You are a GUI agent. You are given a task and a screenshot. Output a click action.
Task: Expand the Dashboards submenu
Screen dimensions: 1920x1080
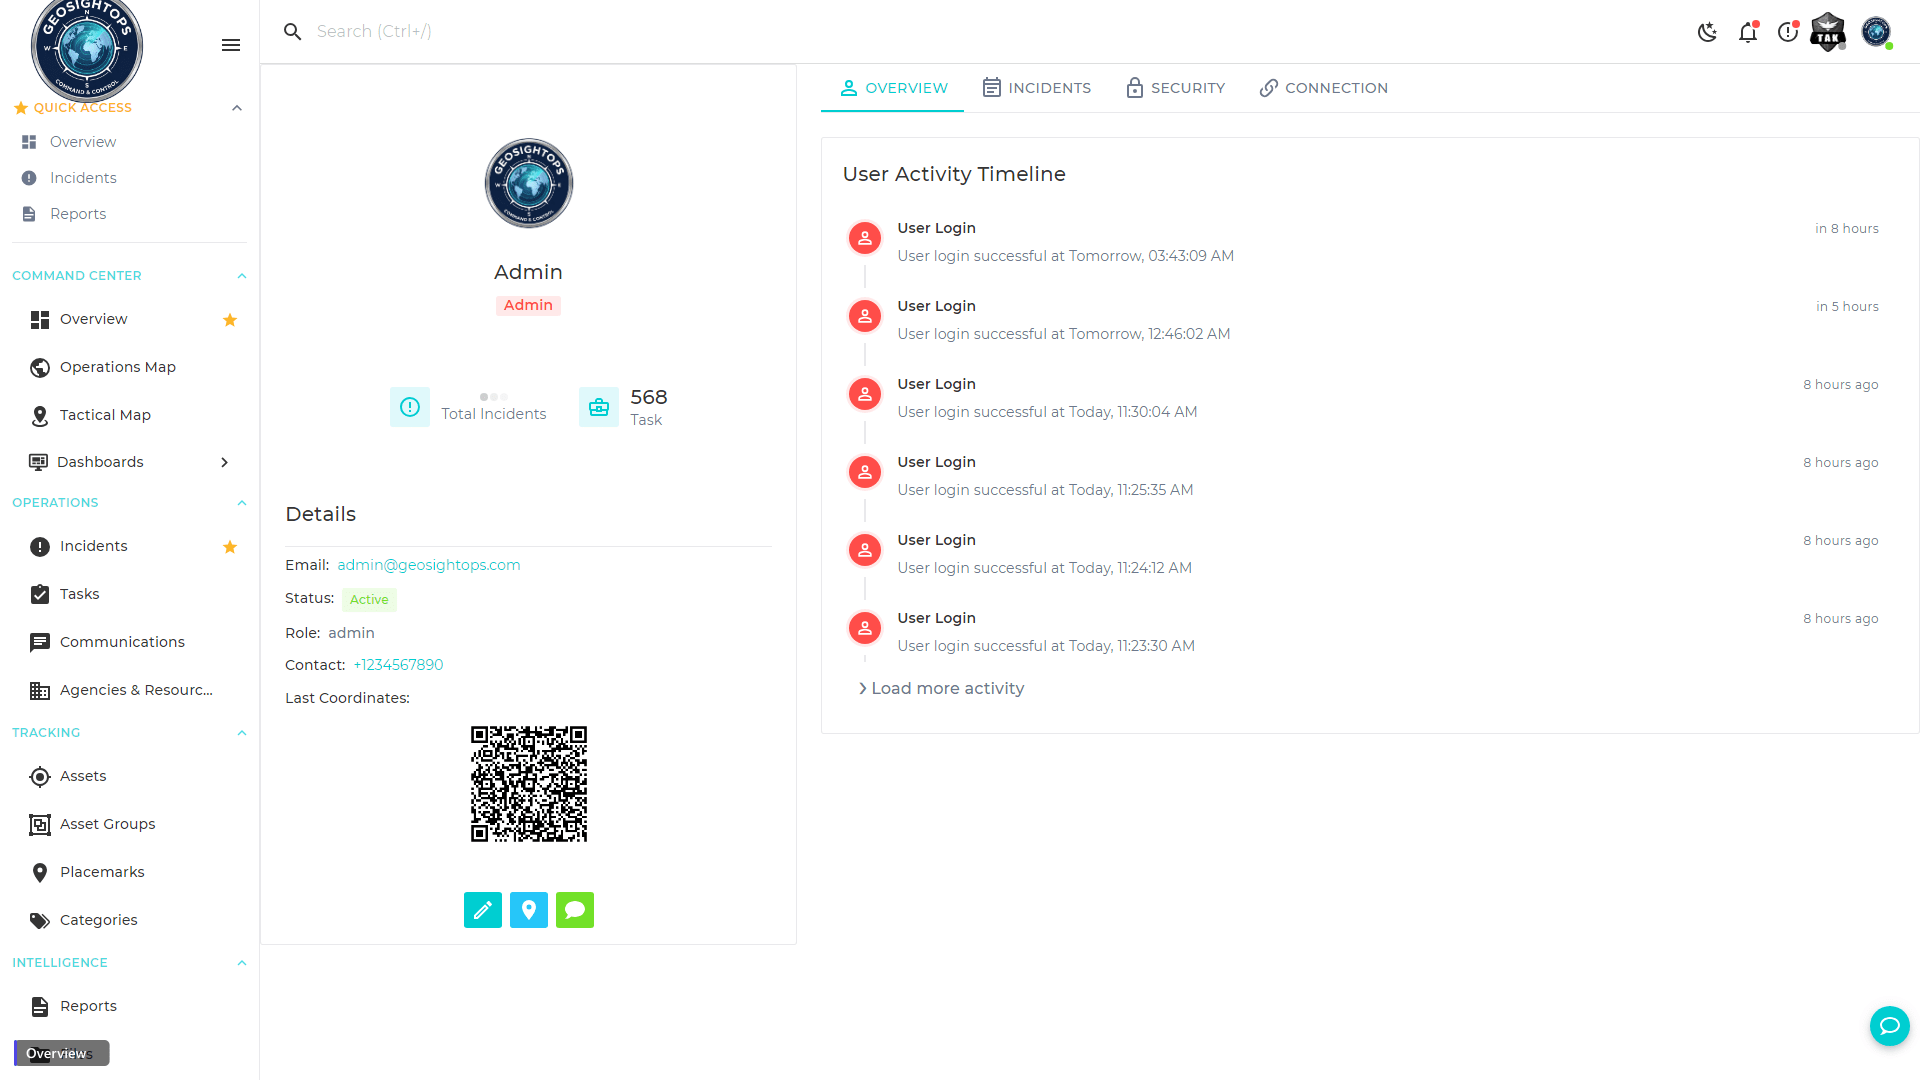pos(224,462)
